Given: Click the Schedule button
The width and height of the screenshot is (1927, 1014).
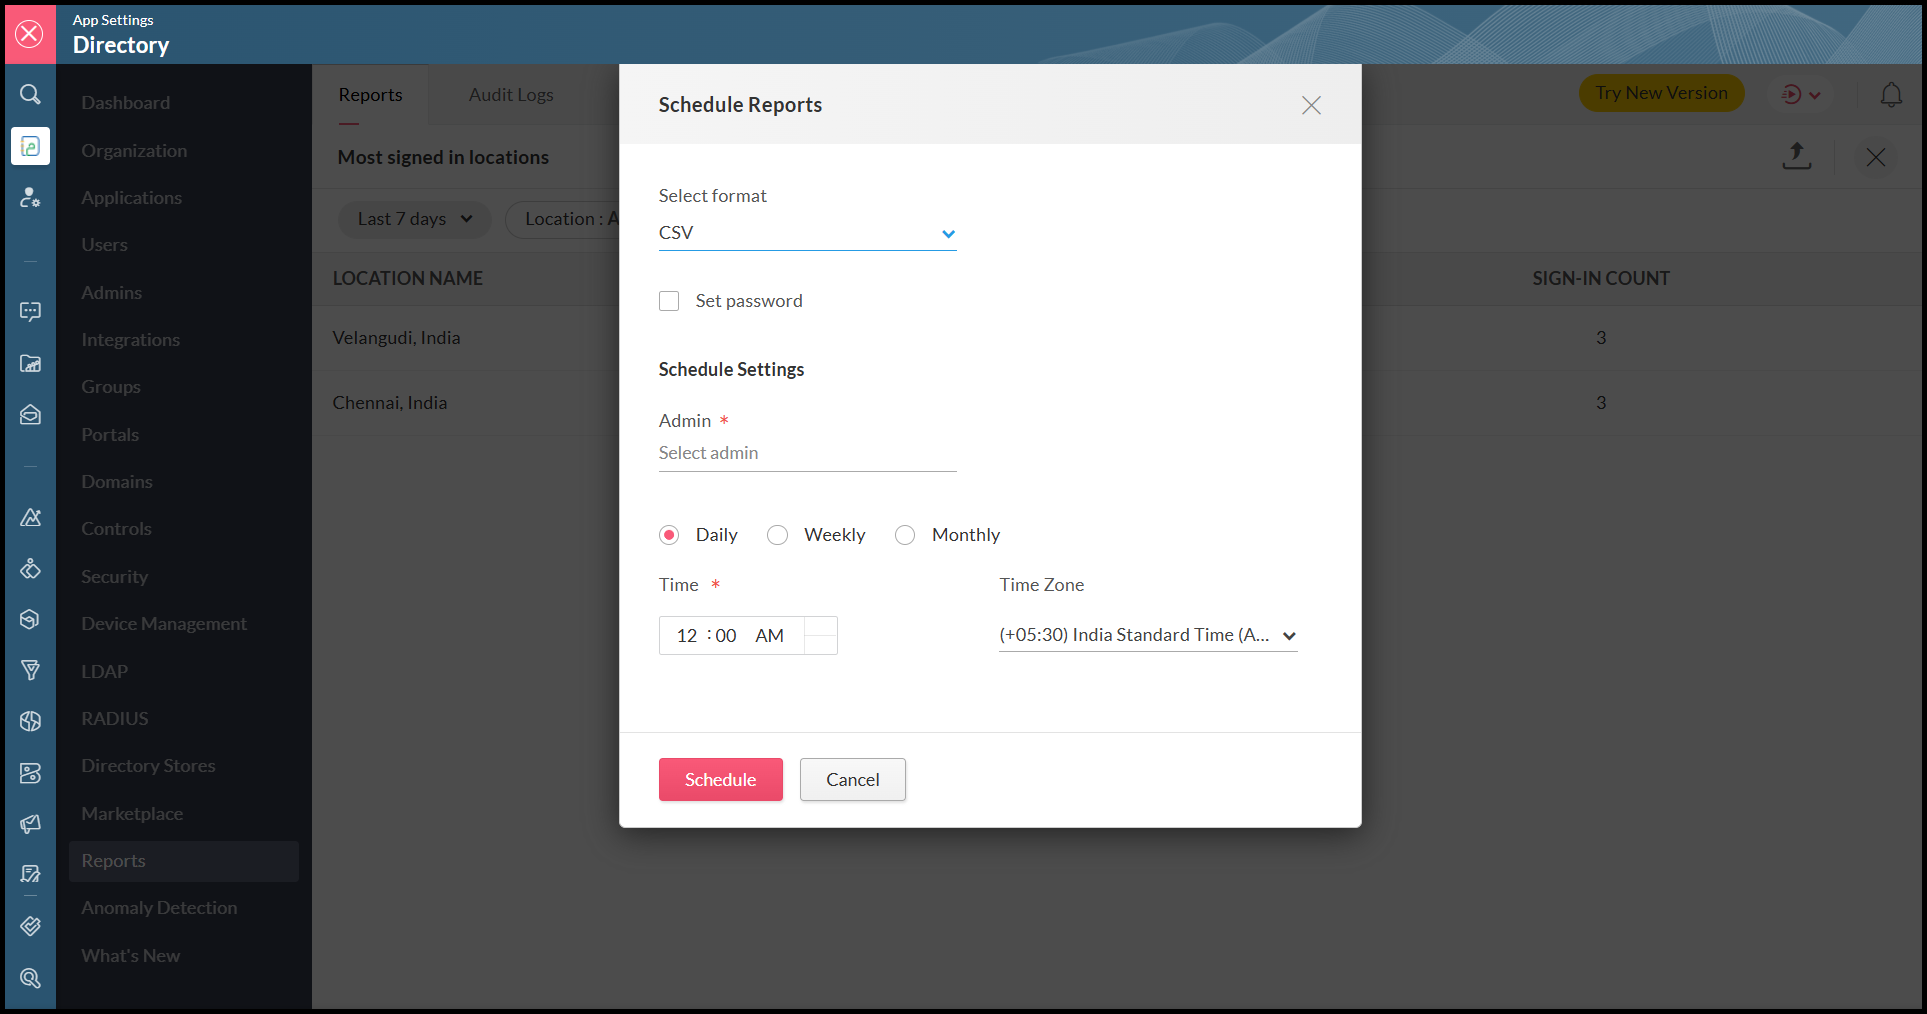Looking at the screenshot, I should click(x=720, y=780).
